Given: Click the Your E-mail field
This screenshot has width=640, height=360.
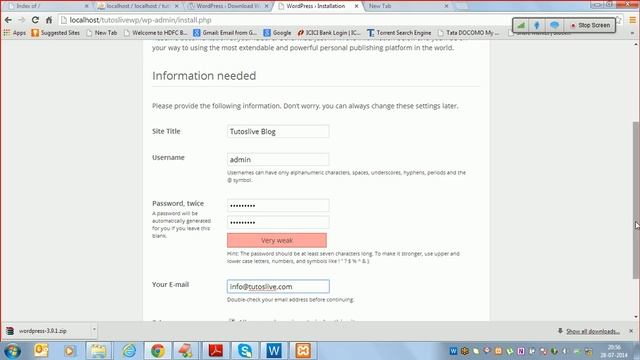Looking at the screenshot, I should click(278, 287).
